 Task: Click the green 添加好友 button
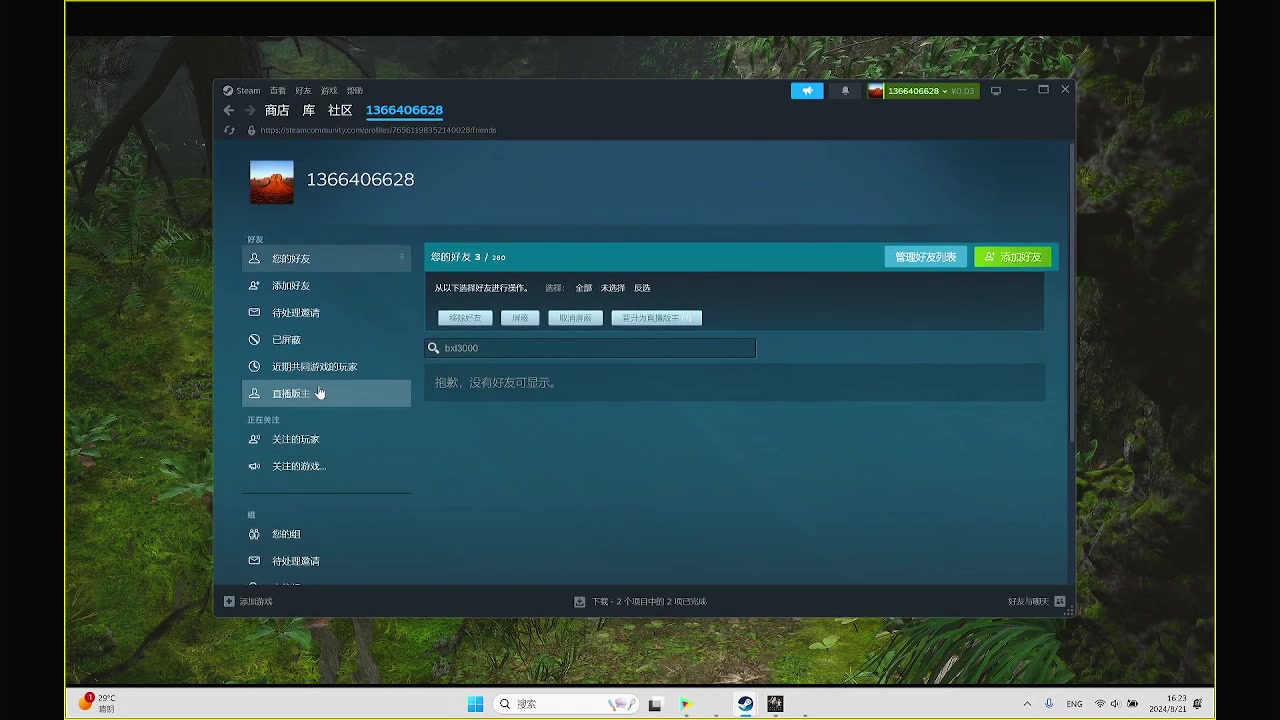(x=1012, y=257)
